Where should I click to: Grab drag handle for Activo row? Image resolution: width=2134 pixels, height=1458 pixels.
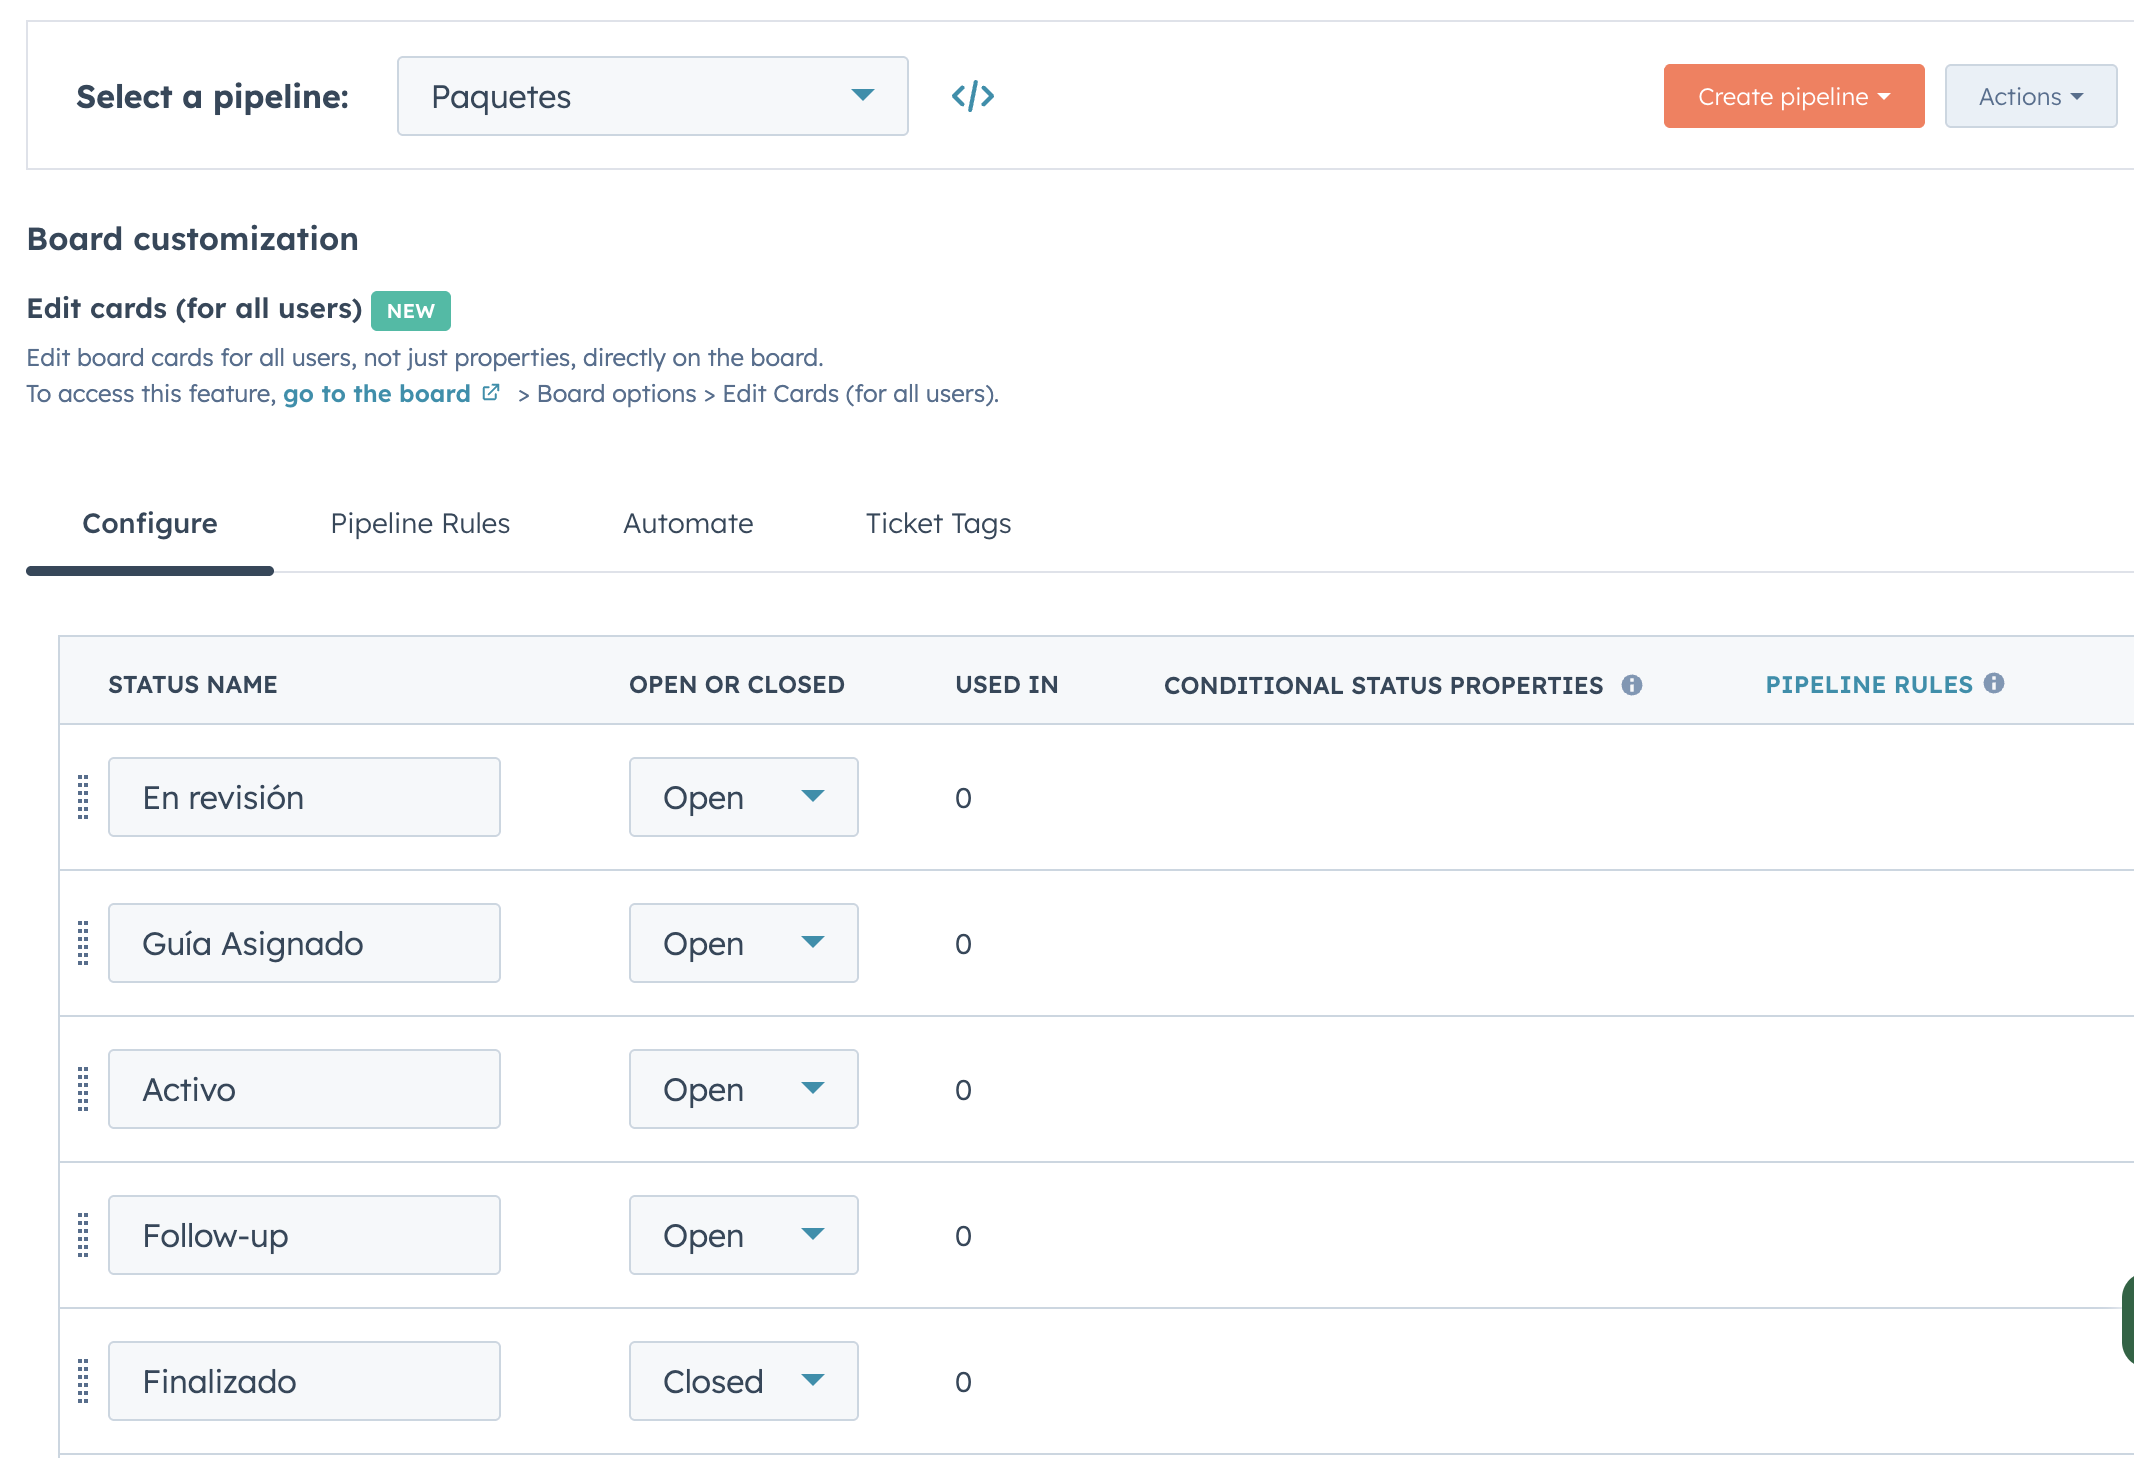tap(83, 1089)
